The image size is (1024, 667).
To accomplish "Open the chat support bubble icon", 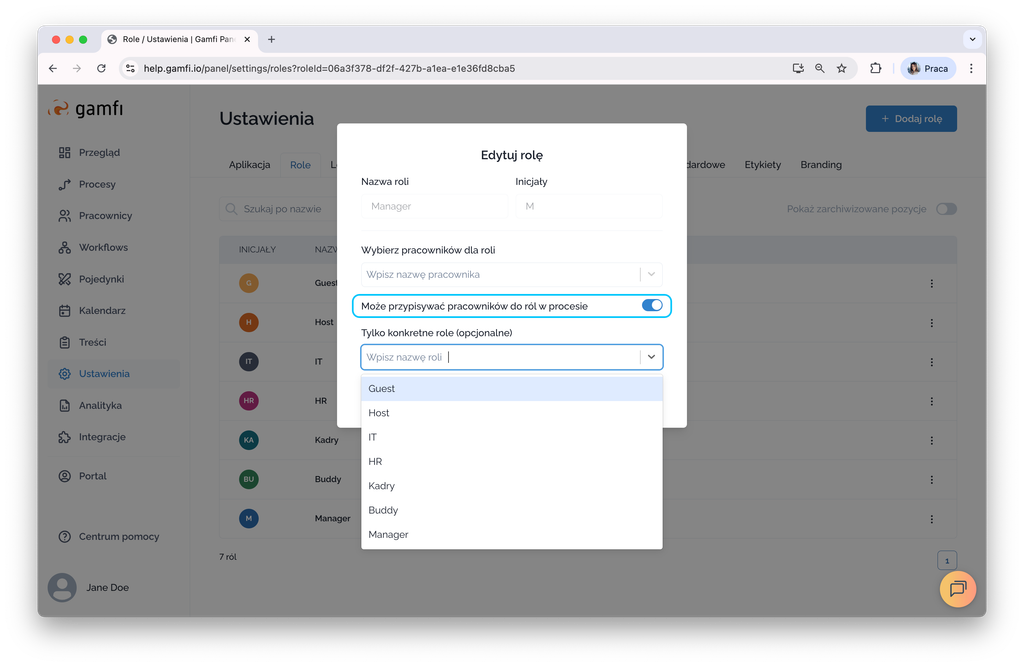I will [957, 589].
